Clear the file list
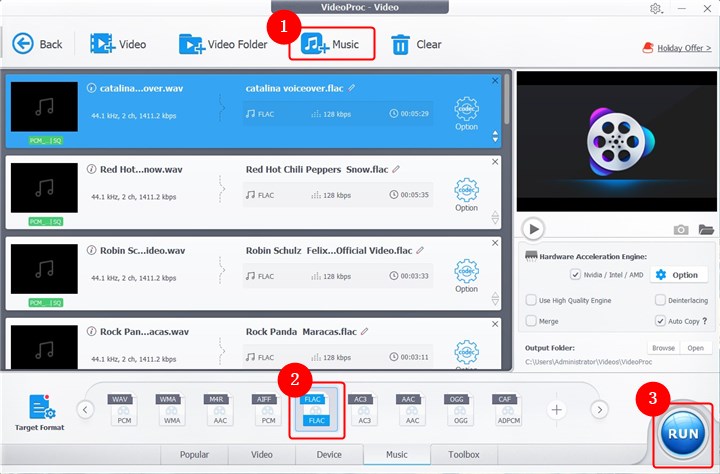Image resolution: width=720 pixels, height=474 pixels. coord(416,44)
